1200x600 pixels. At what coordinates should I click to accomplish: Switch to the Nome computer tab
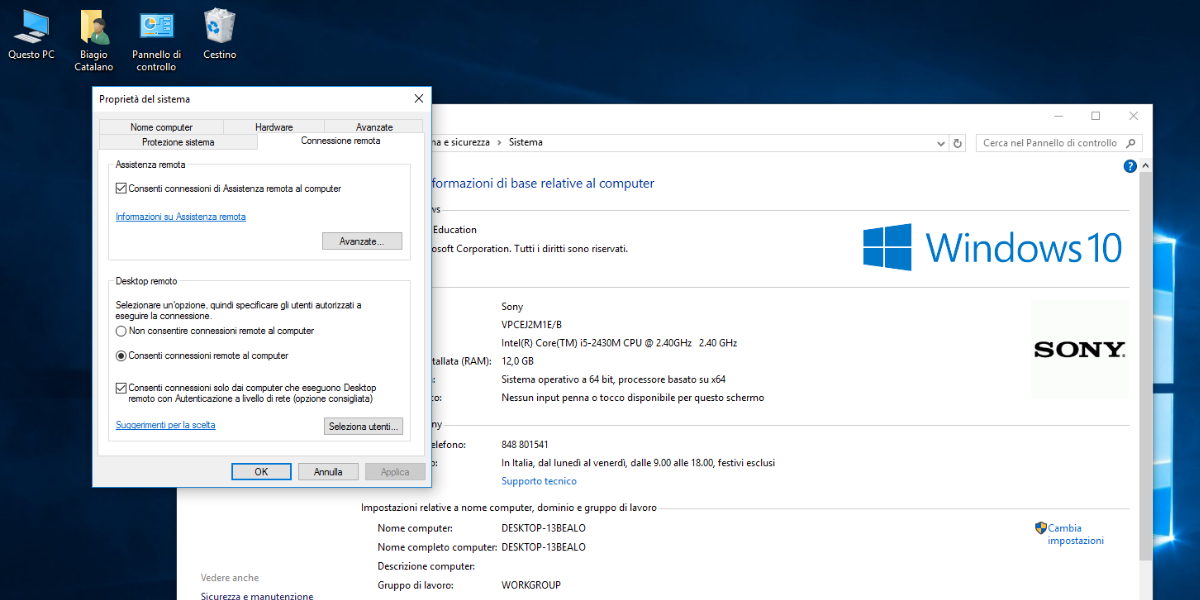pos(161,127)
